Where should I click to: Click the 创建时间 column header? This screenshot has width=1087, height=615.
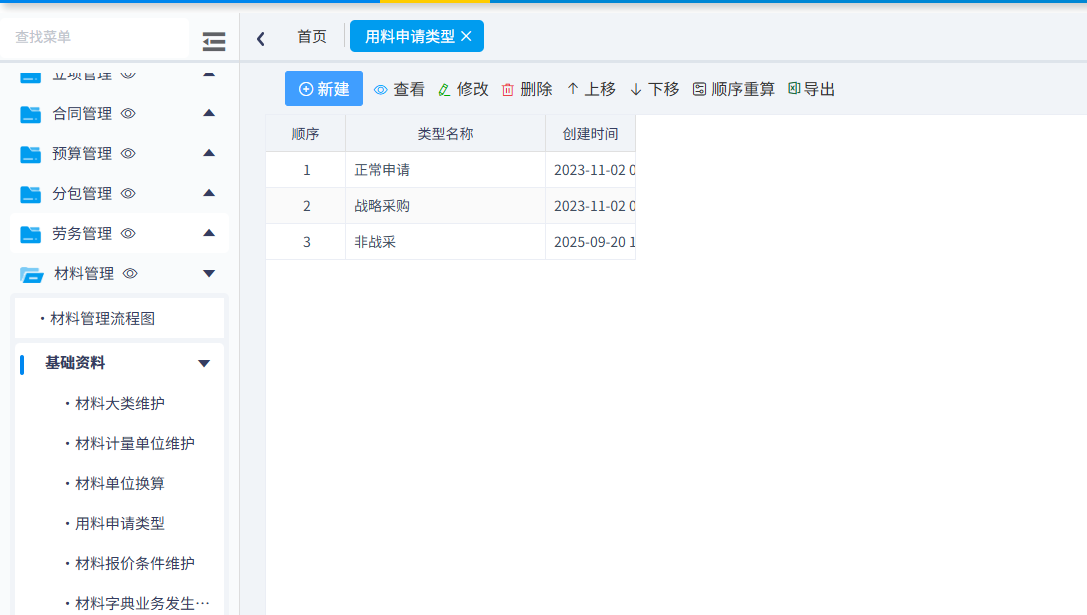[x=591, y=134]
